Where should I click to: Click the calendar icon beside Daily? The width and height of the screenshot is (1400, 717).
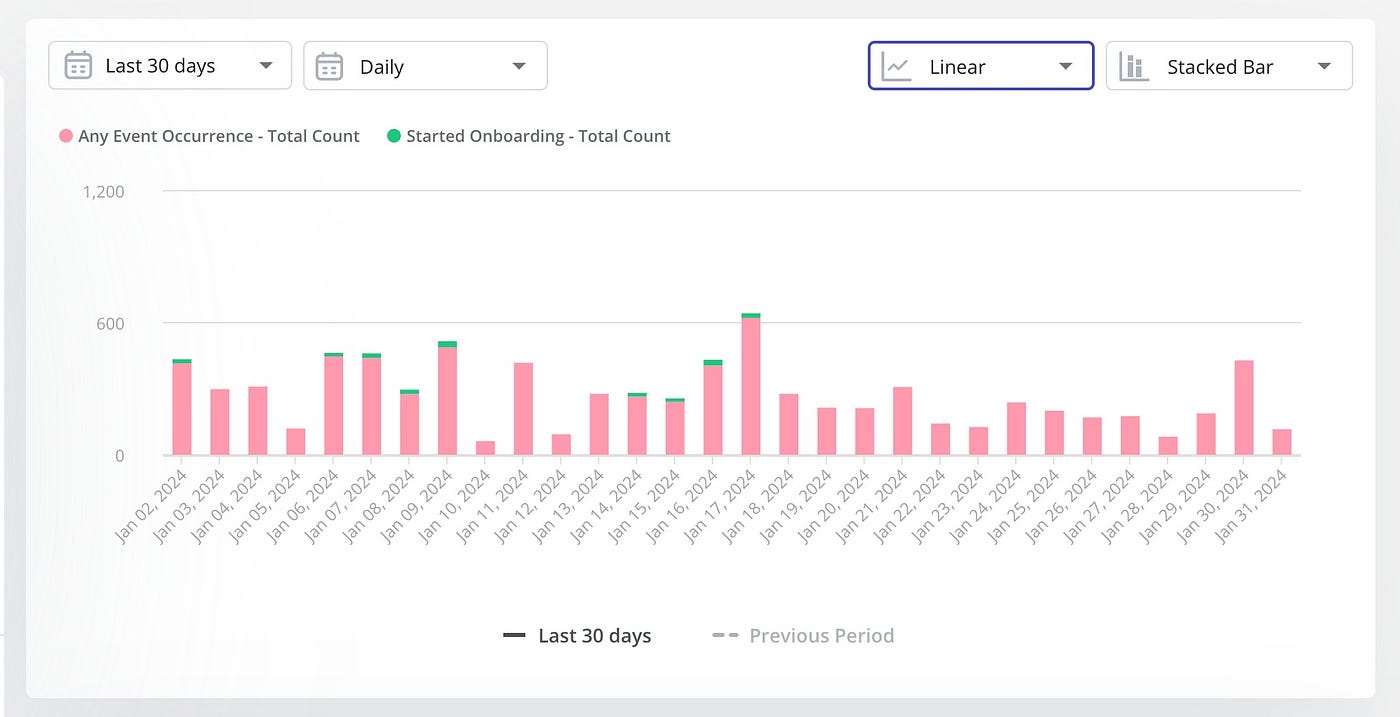pos(330,67)
